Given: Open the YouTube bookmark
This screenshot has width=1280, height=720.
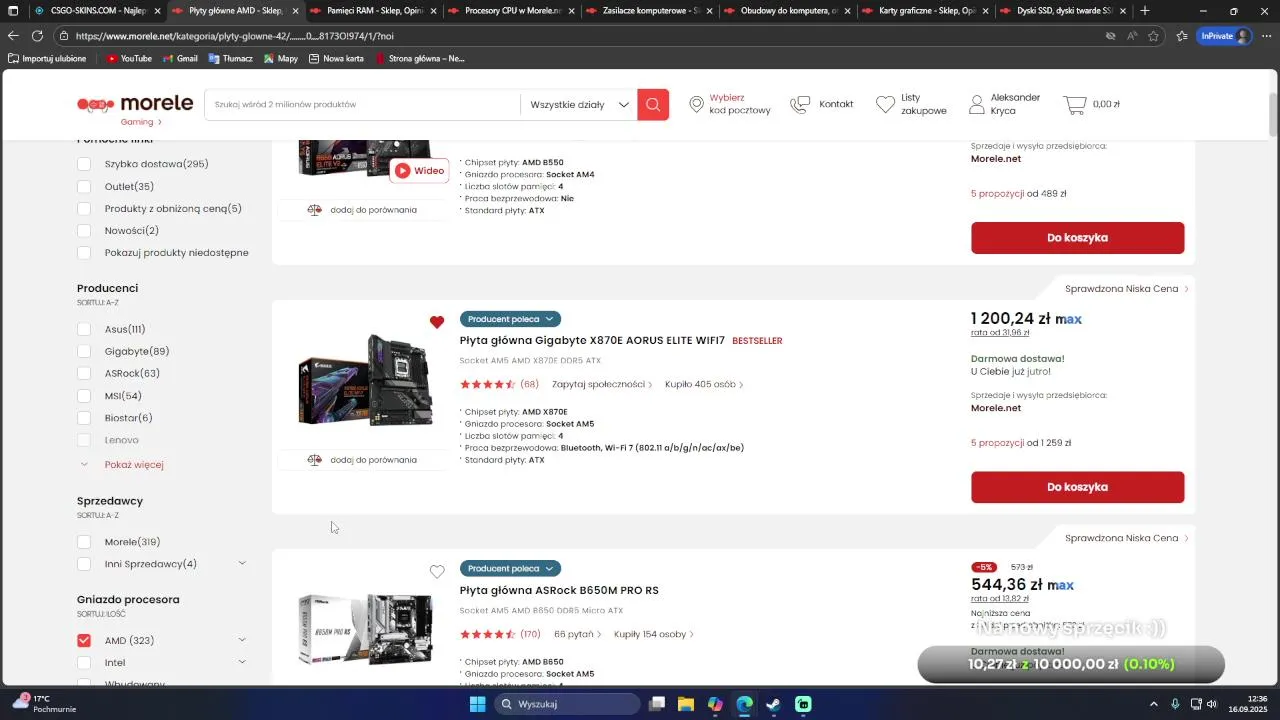Looking at the screenshot, I should click(x=129, y=58).
